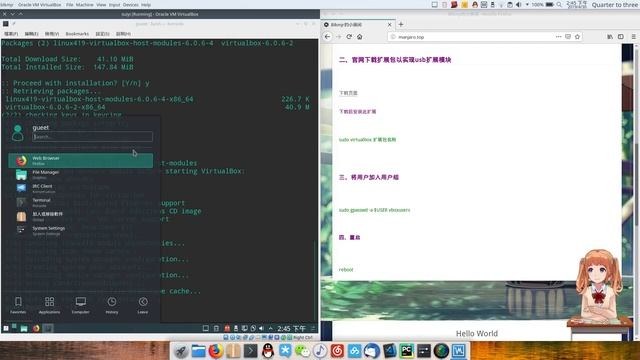Open the Input menu in VirtualBox menubar
640x360 pixels.
[114, 5]
